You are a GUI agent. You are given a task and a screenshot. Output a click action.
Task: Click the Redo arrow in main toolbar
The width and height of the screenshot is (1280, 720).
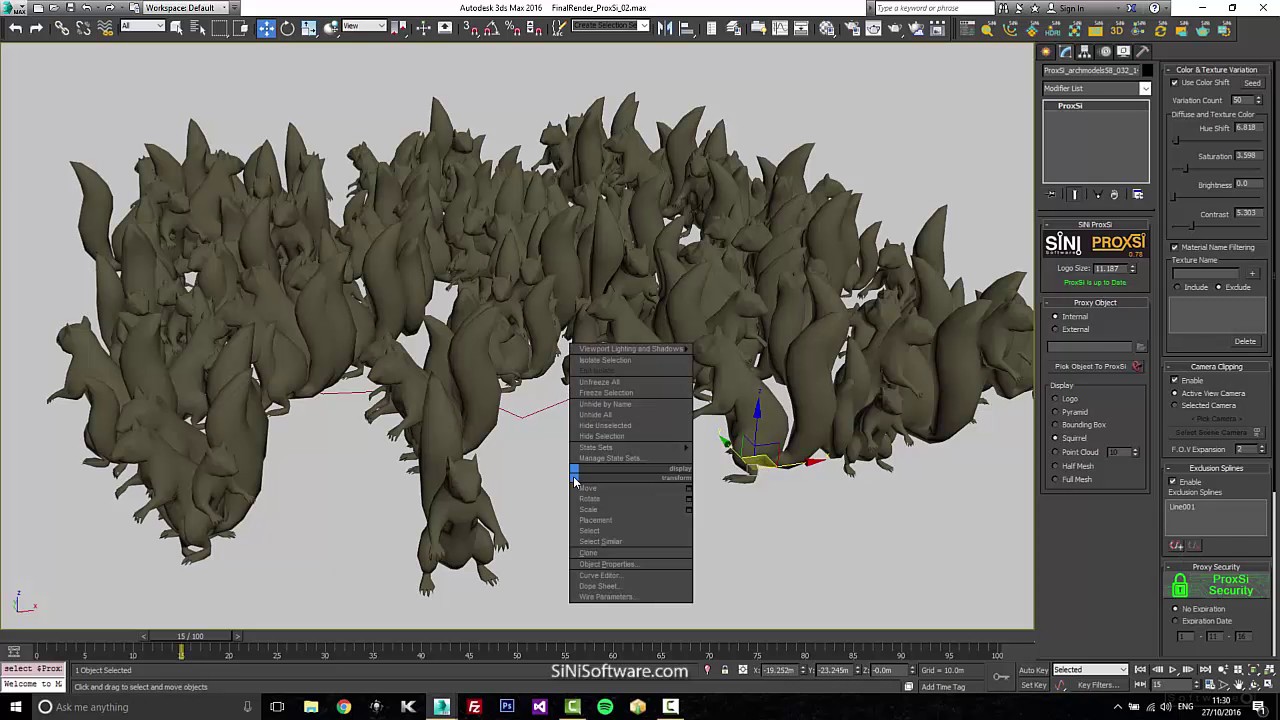pyautogui.click(x=36, y=28)
